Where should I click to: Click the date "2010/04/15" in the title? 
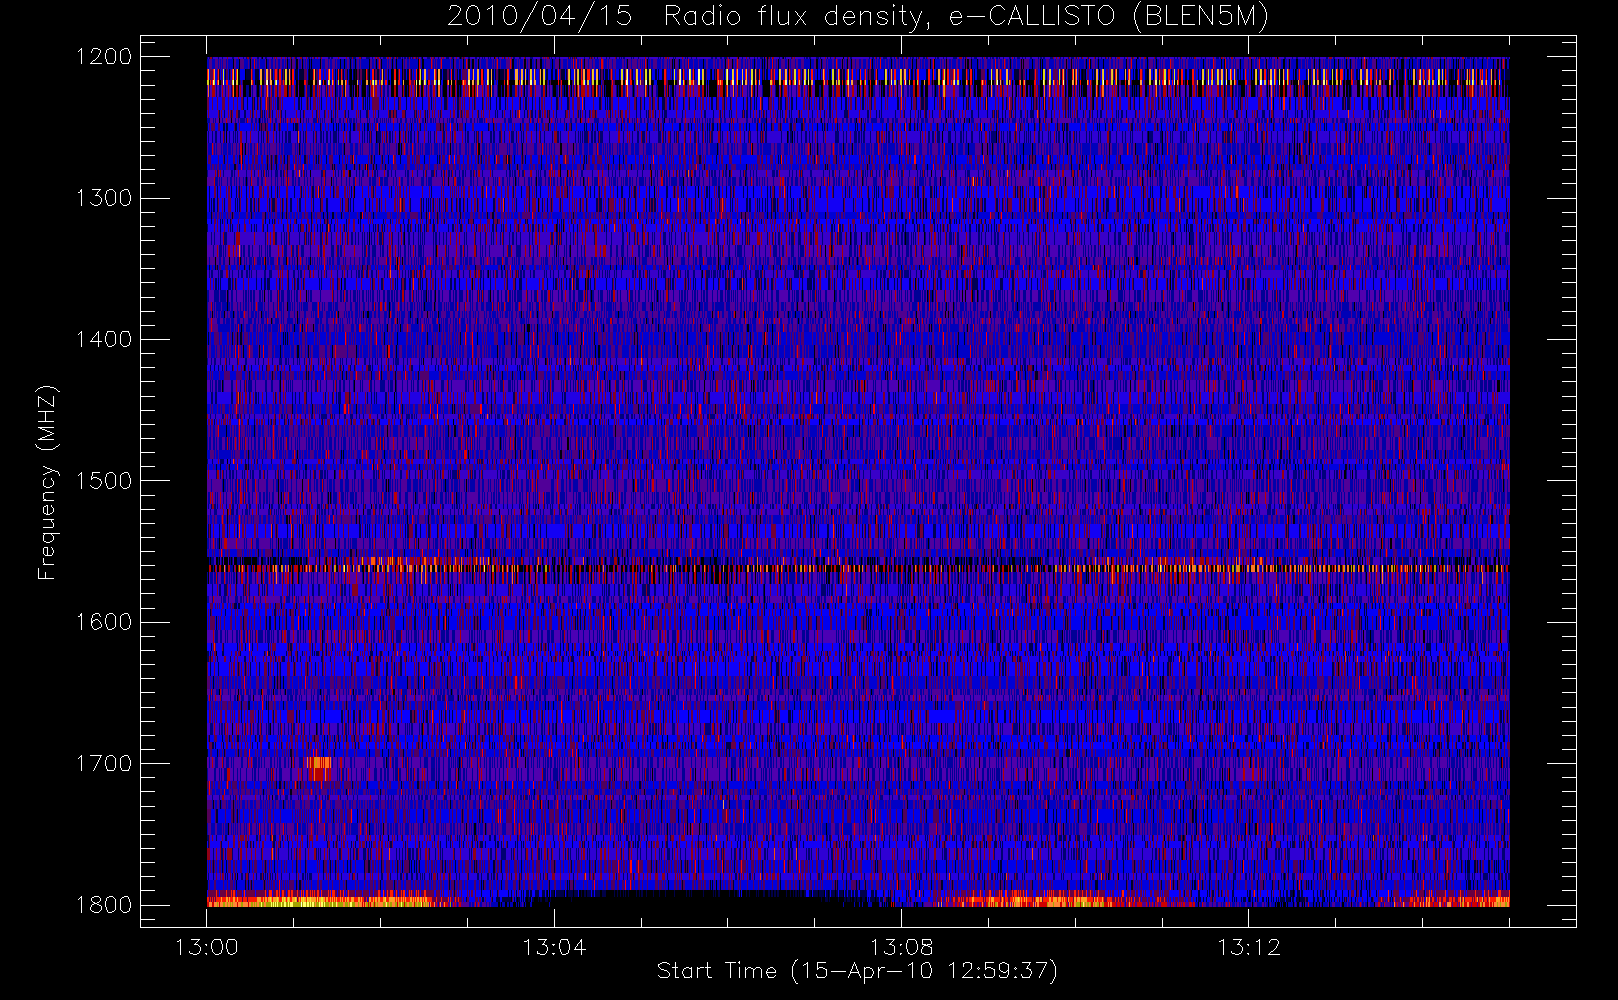tap(539, 17)
